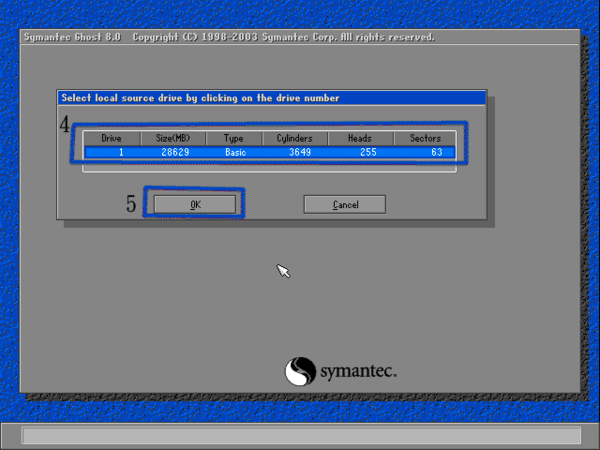The image size is (600, 450).
Task: Click the 63 sectors value
Action: [x=437, y=152]
